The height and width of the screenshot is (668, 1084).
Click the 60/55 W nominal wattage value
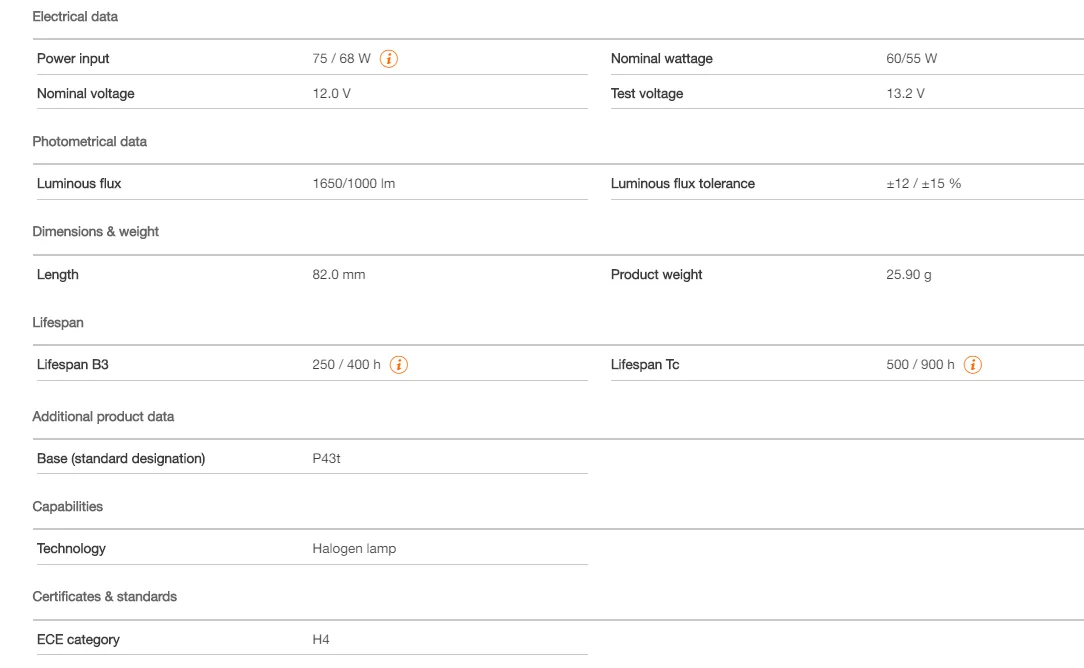pyautogui.click(x=904, y=58)
